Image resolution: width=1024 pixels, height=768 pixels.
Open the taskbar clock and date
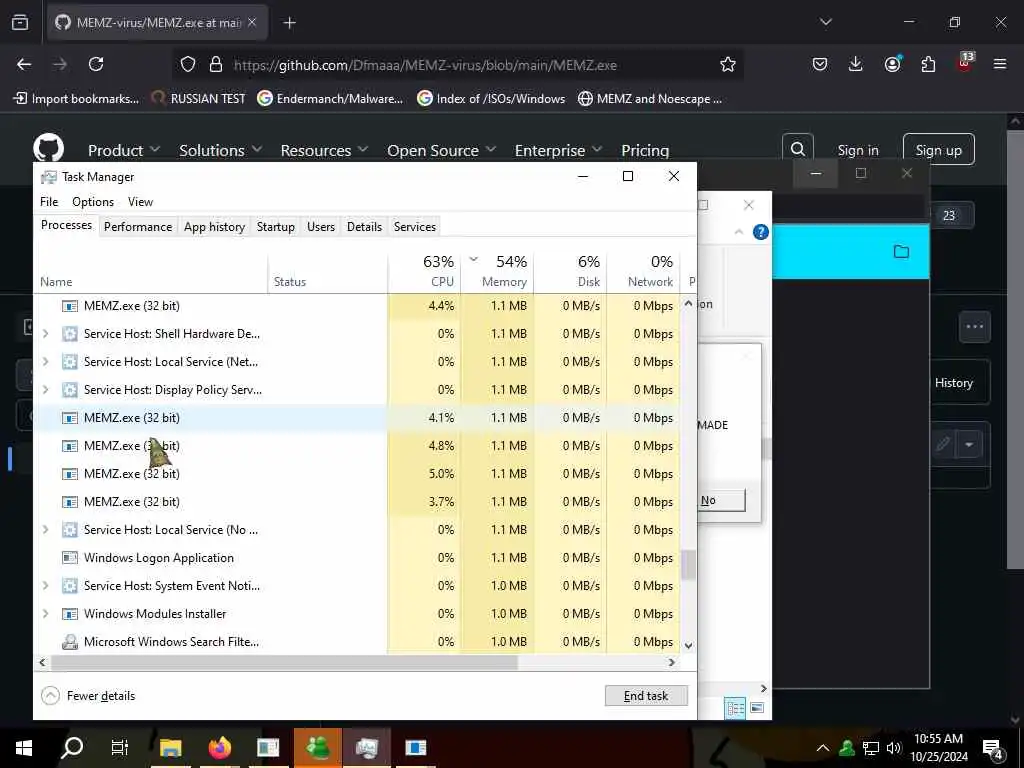(x=938, y=748)
